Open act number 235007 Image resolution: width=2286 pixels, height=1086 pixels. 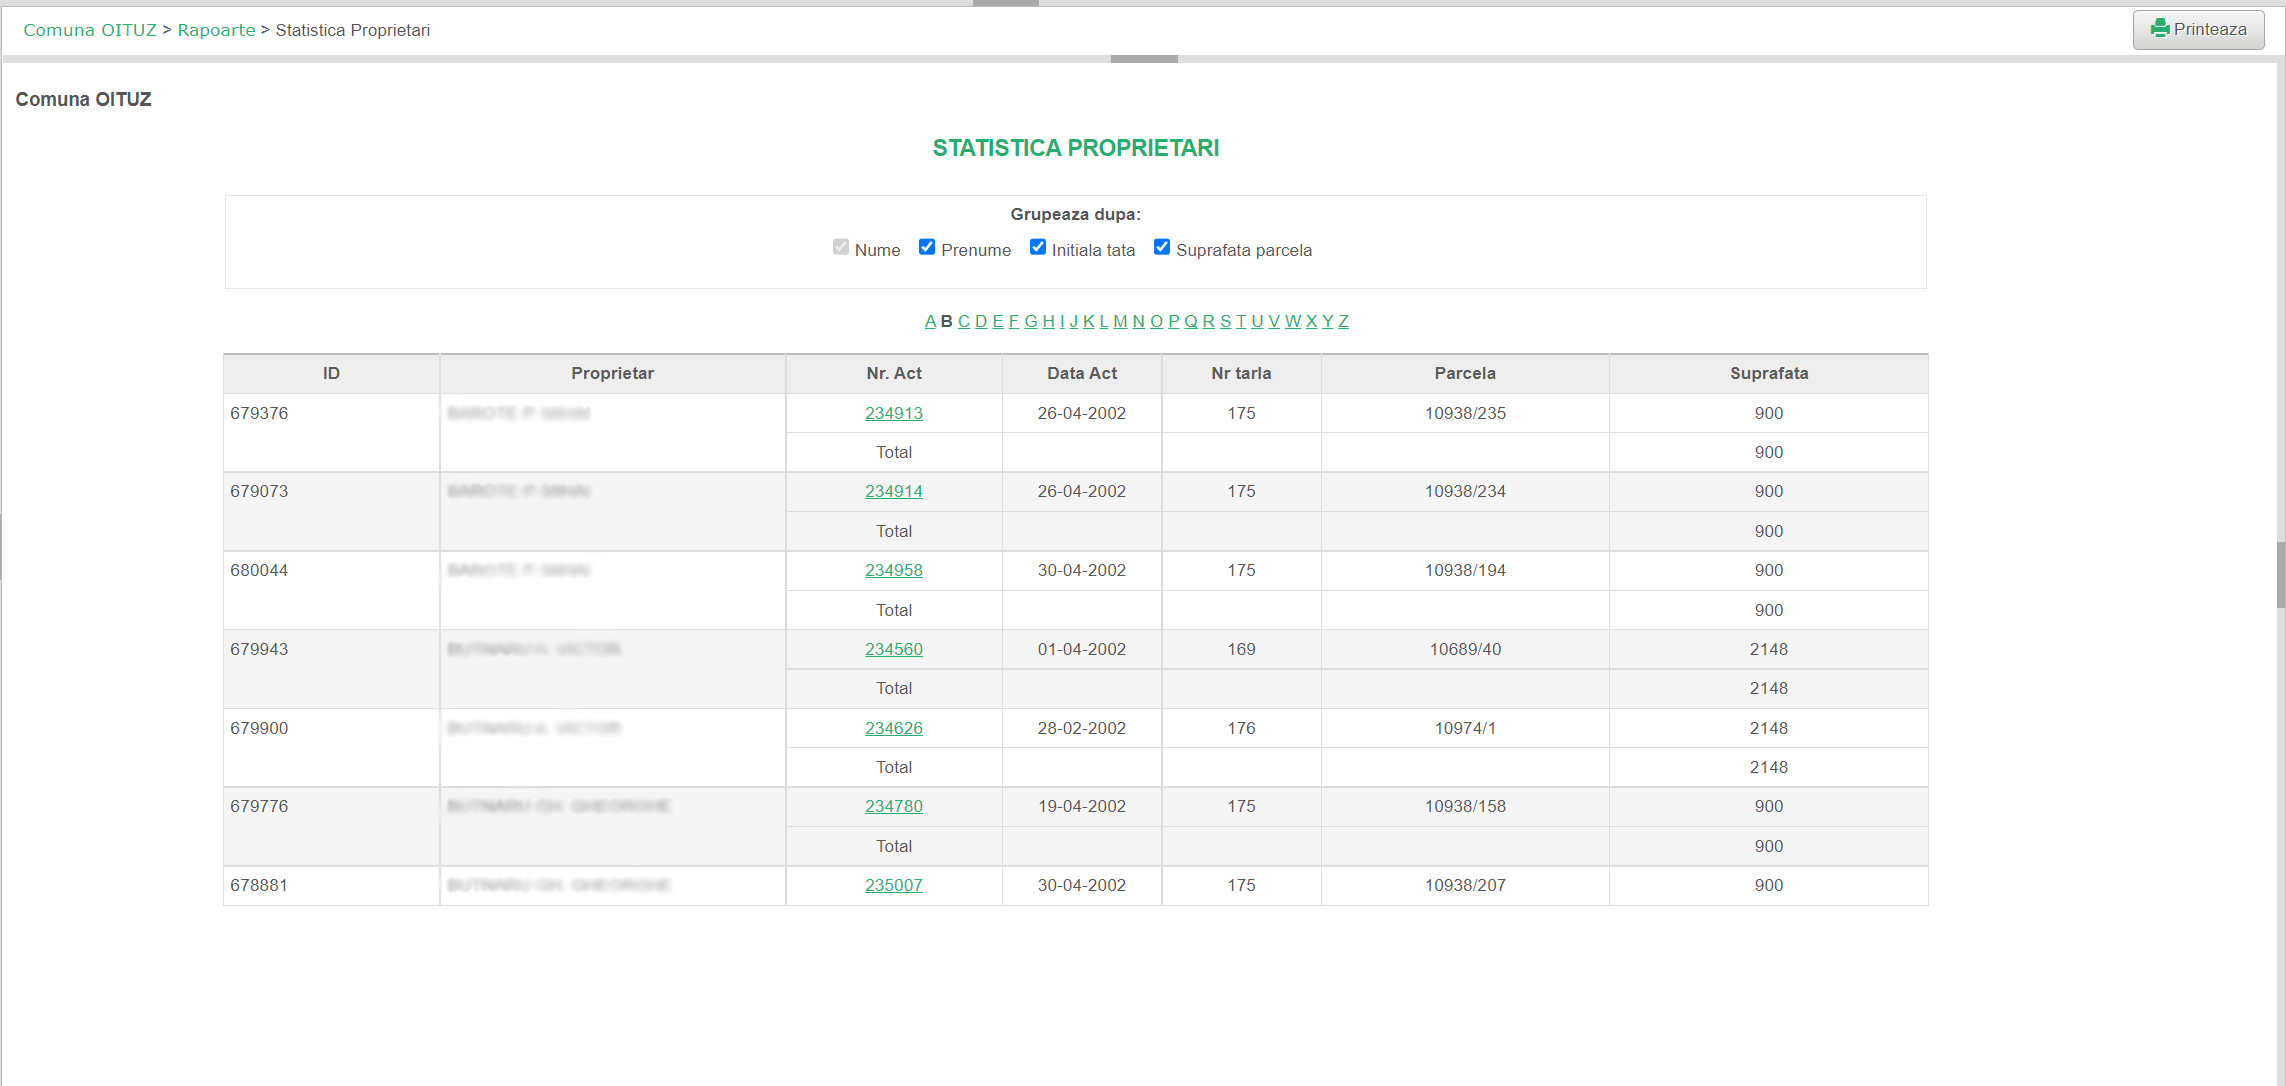(x=893, y=885)
